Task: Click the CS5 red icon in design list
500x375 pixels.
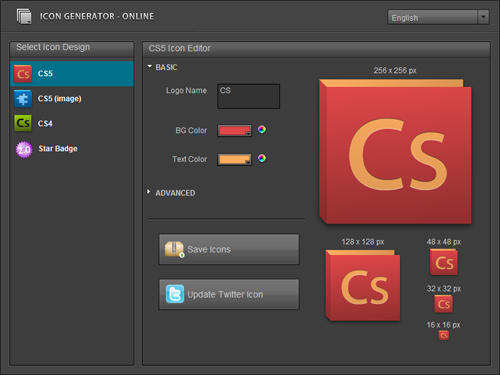Action: (x=23, y=74)
